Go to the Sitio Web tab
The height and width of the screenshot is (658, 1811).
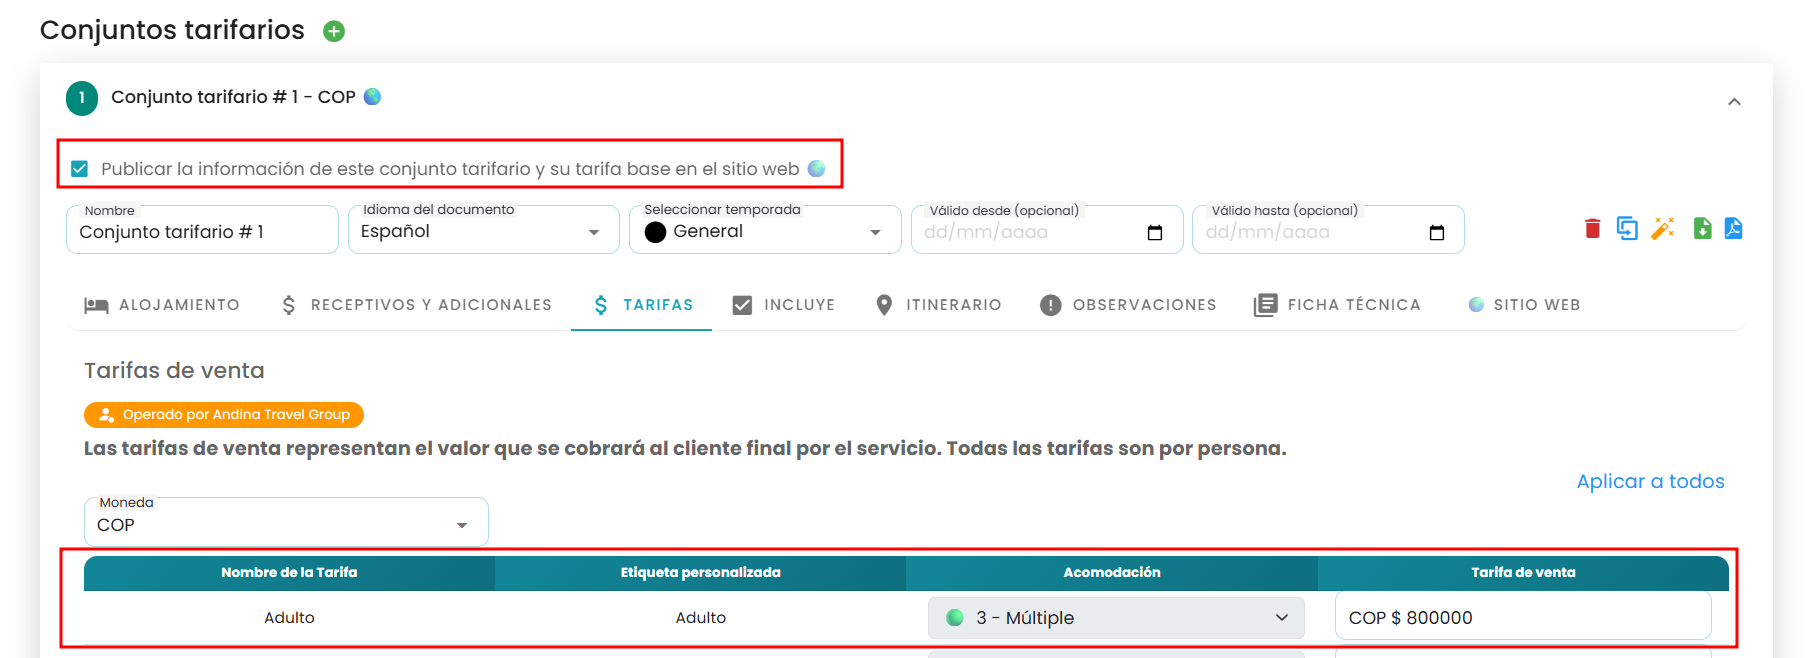pos(1524,305)
